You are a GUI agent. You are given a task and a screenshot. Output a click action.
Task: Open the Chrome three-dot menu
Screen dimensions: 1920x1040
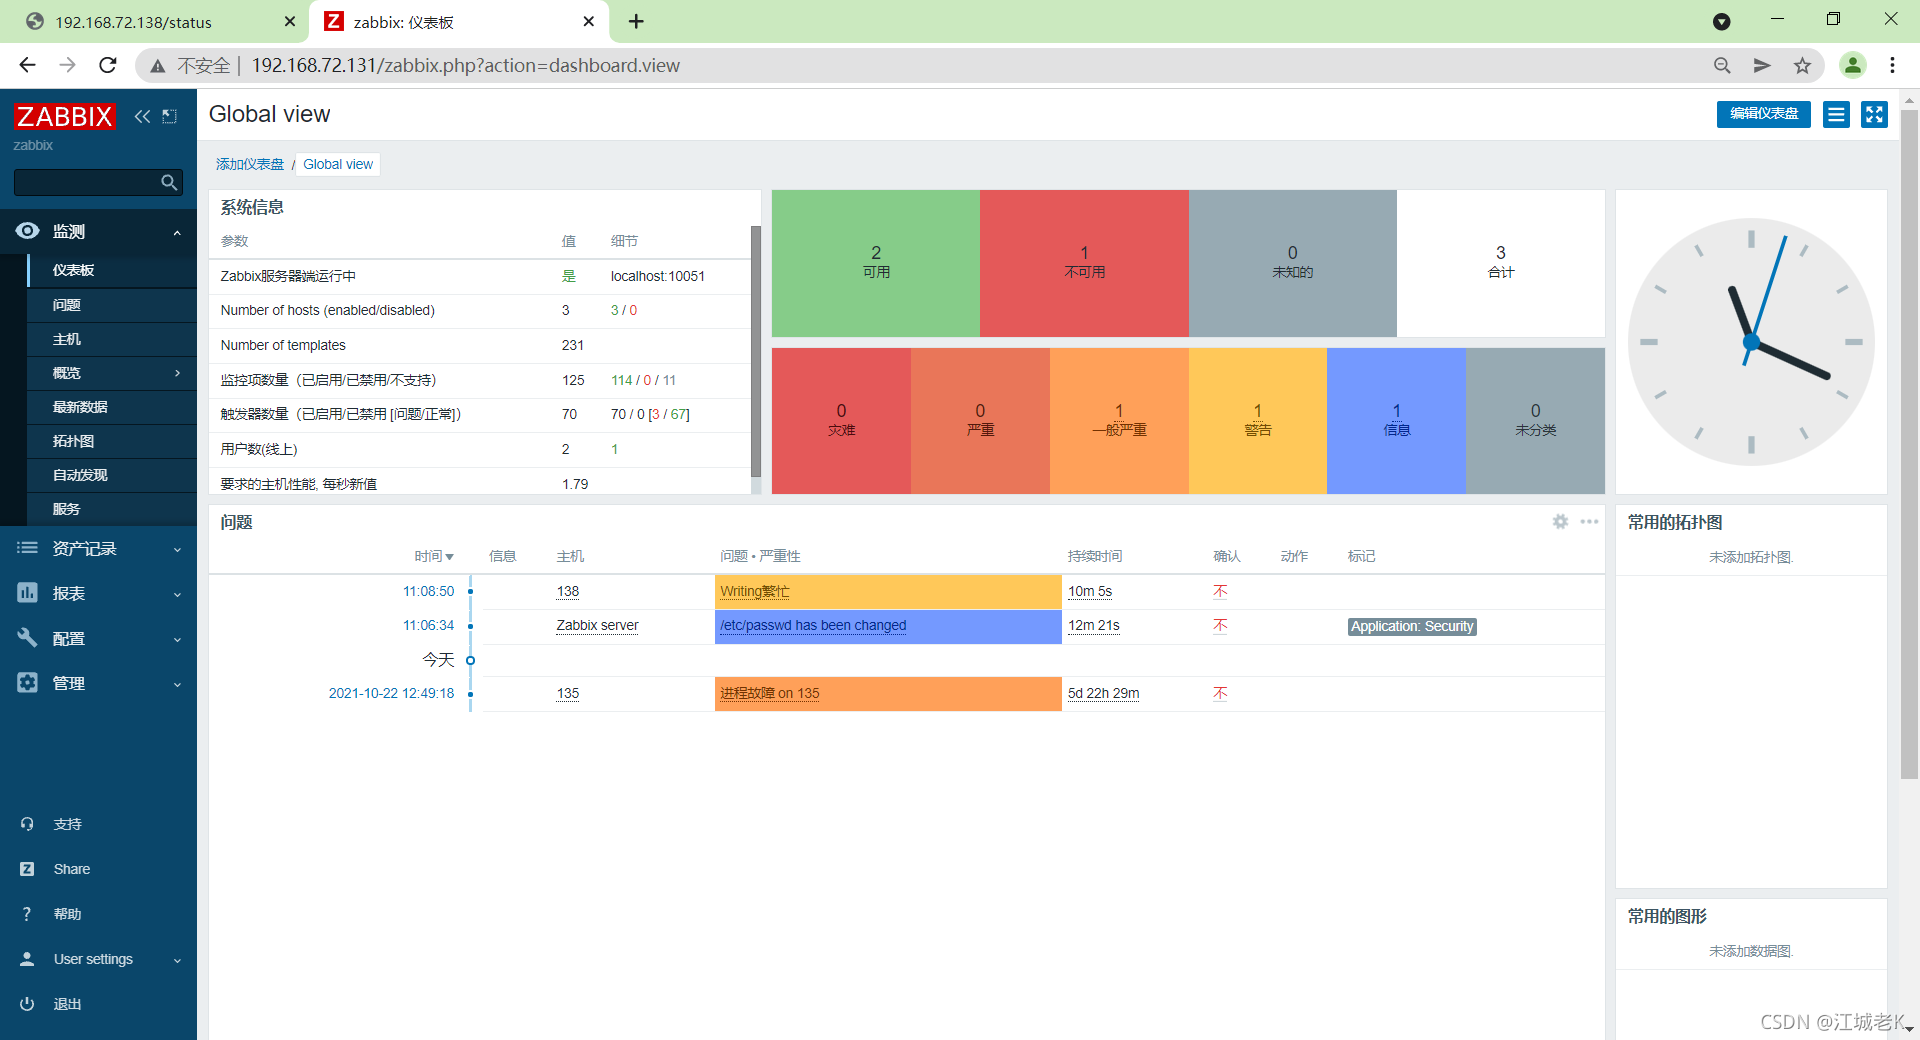[1892, 65]
